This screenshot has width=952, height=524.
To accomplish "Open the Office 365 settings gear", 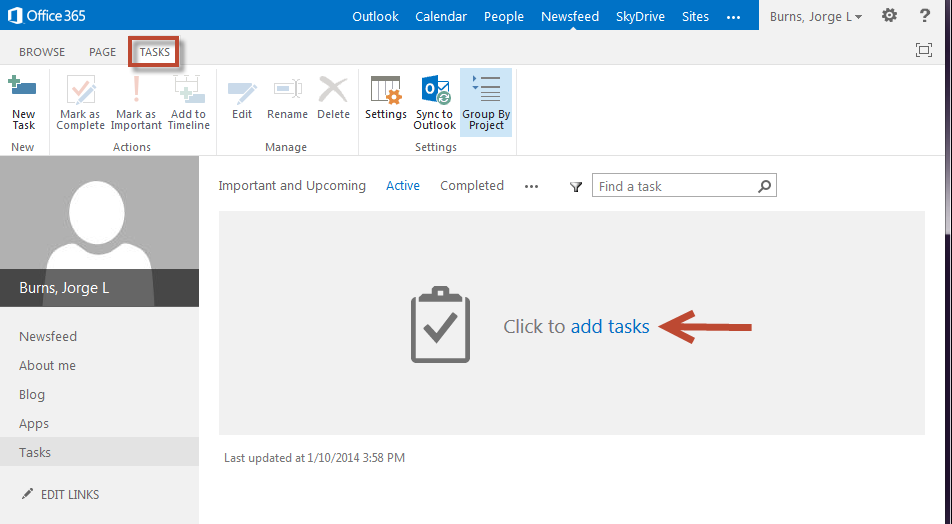I will click(x=889, y=17).
